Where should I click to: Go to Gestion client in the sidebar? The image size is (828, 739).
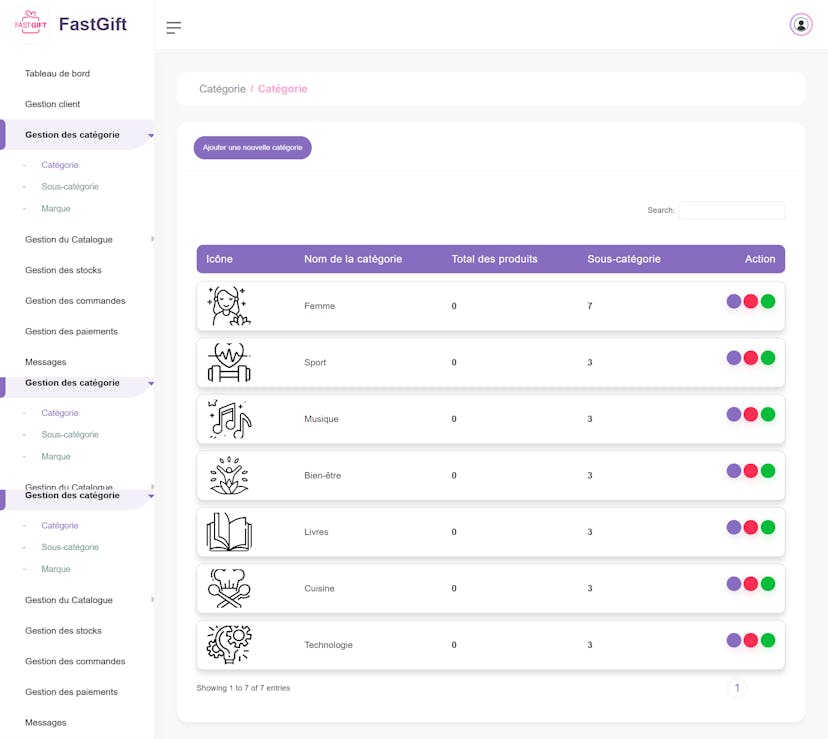tap(53, 104)
